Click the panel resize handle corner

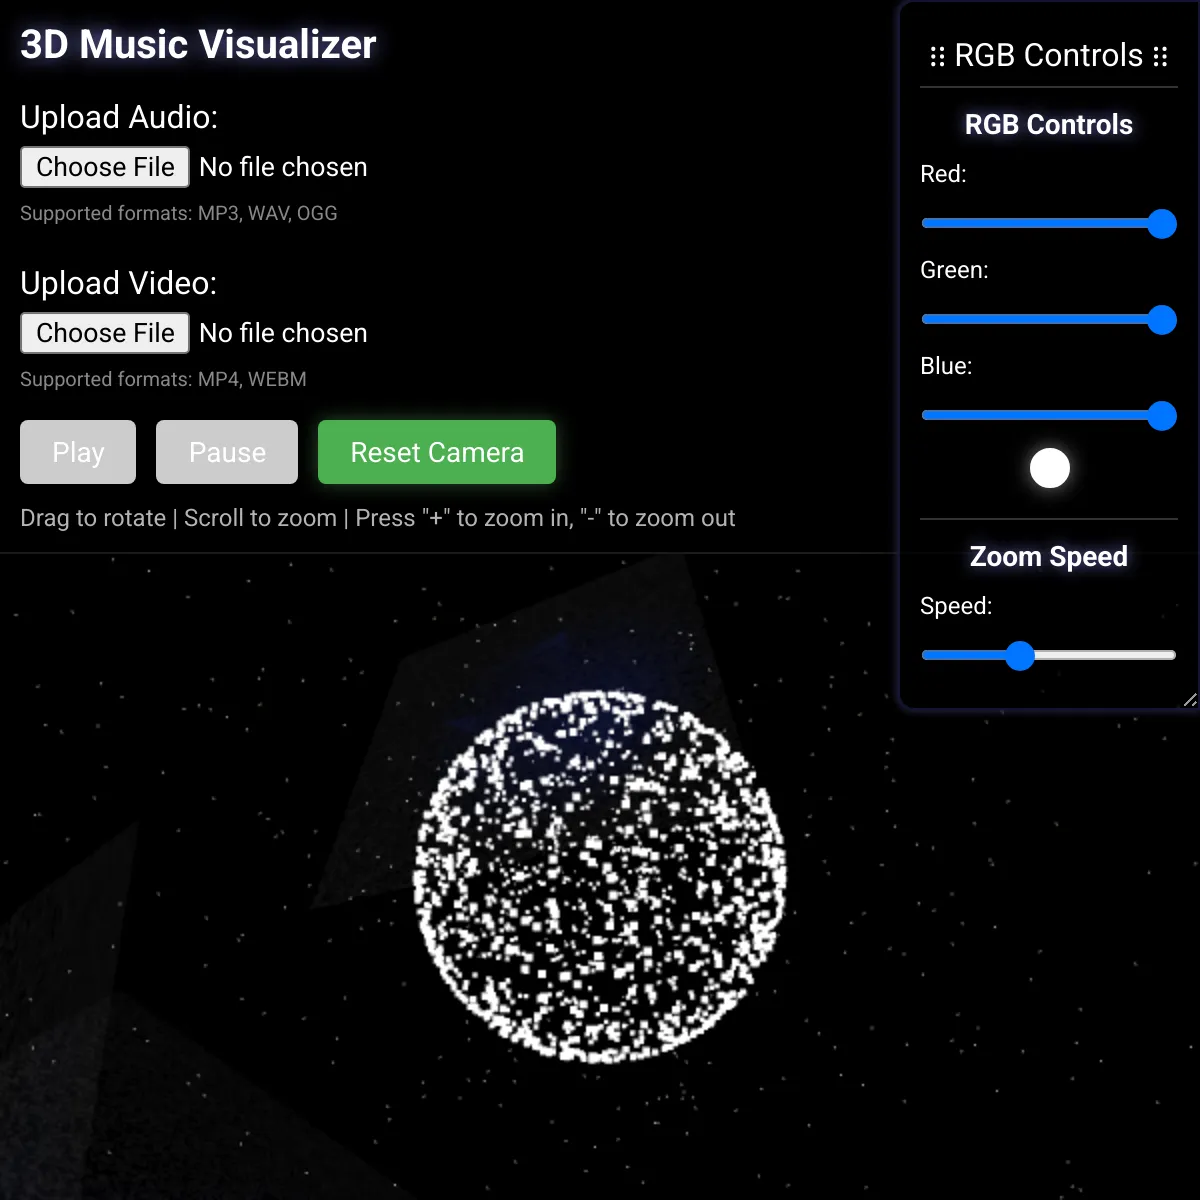(1190, 700)
